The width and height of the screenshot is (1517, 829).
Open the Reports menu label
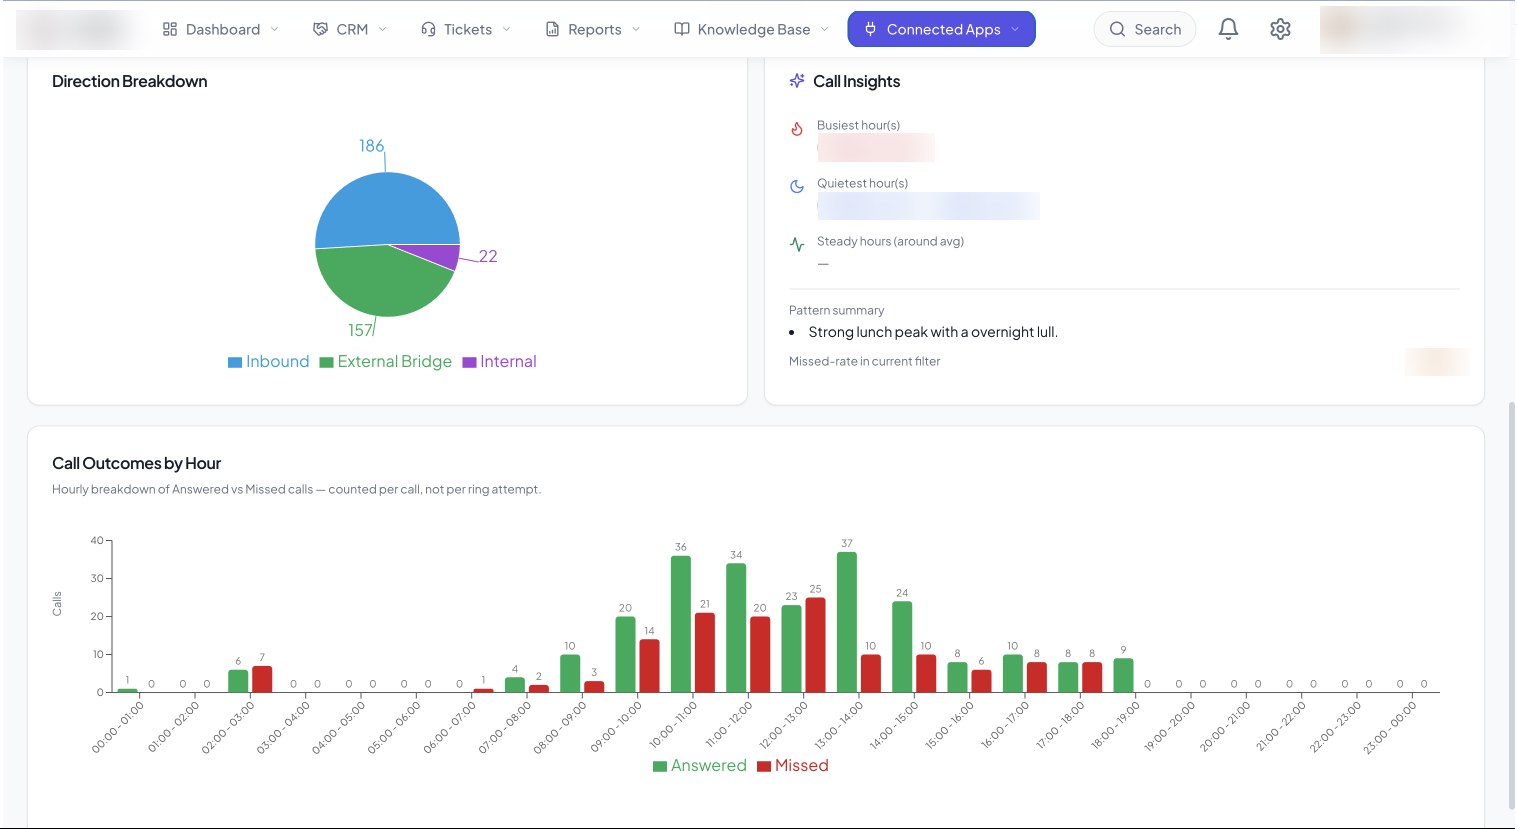point(595,29)
